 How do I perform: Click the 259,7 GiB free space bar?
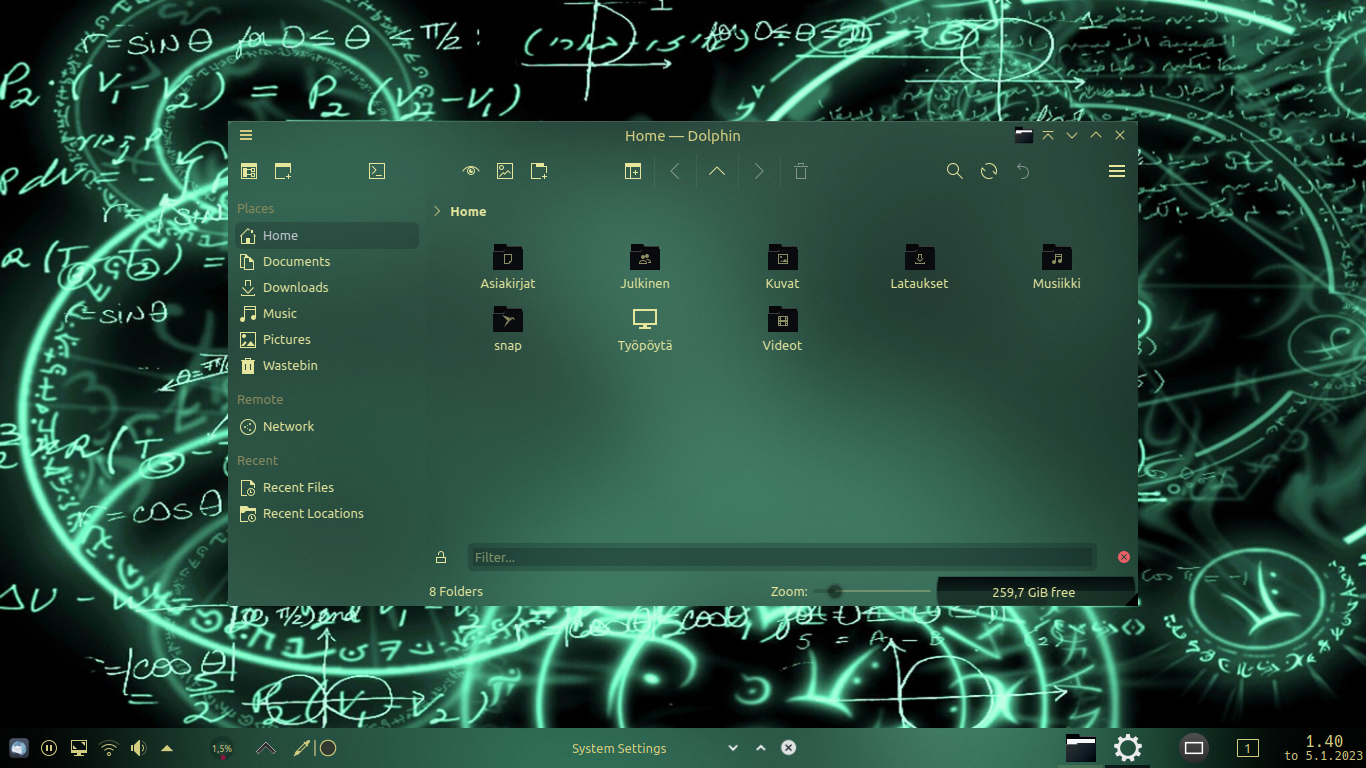point(1035,592)
